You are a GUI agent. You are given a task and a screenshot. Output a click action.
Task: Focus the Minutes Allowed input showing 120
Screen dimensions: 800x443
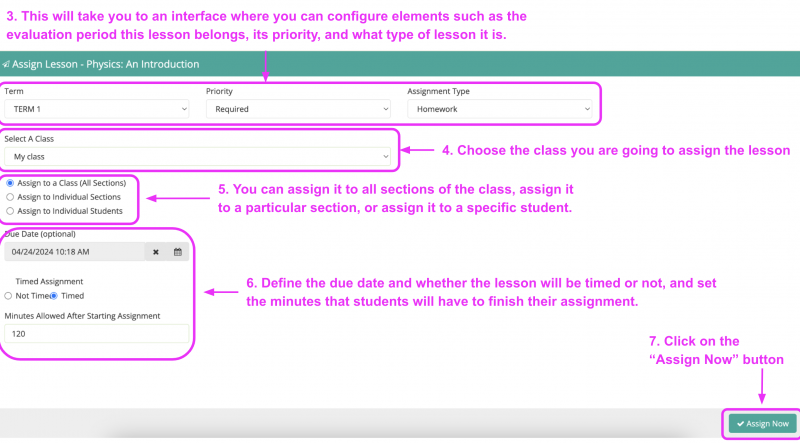point(97,334)
